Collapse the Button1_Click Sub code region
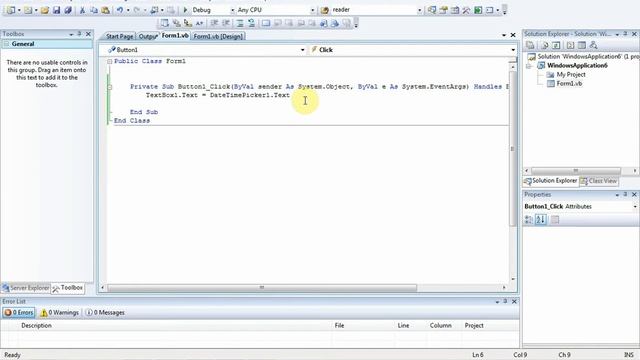640x360 pixels. [x=109, y=87]
